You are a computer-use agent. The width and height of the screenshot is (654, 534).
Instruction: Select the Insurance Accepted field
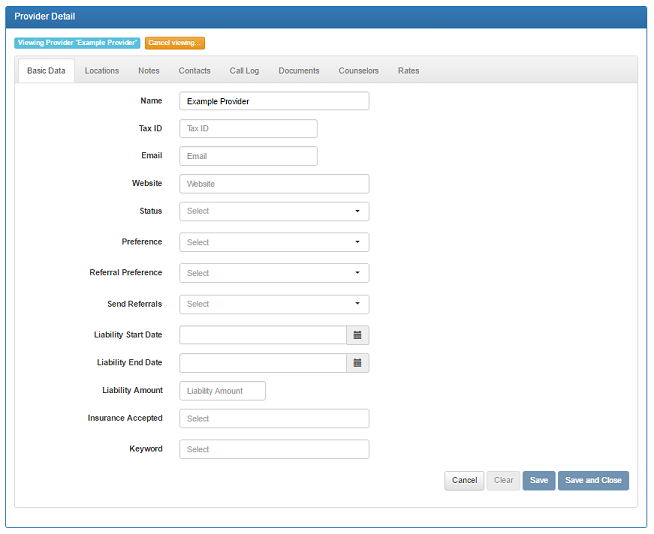274,419
